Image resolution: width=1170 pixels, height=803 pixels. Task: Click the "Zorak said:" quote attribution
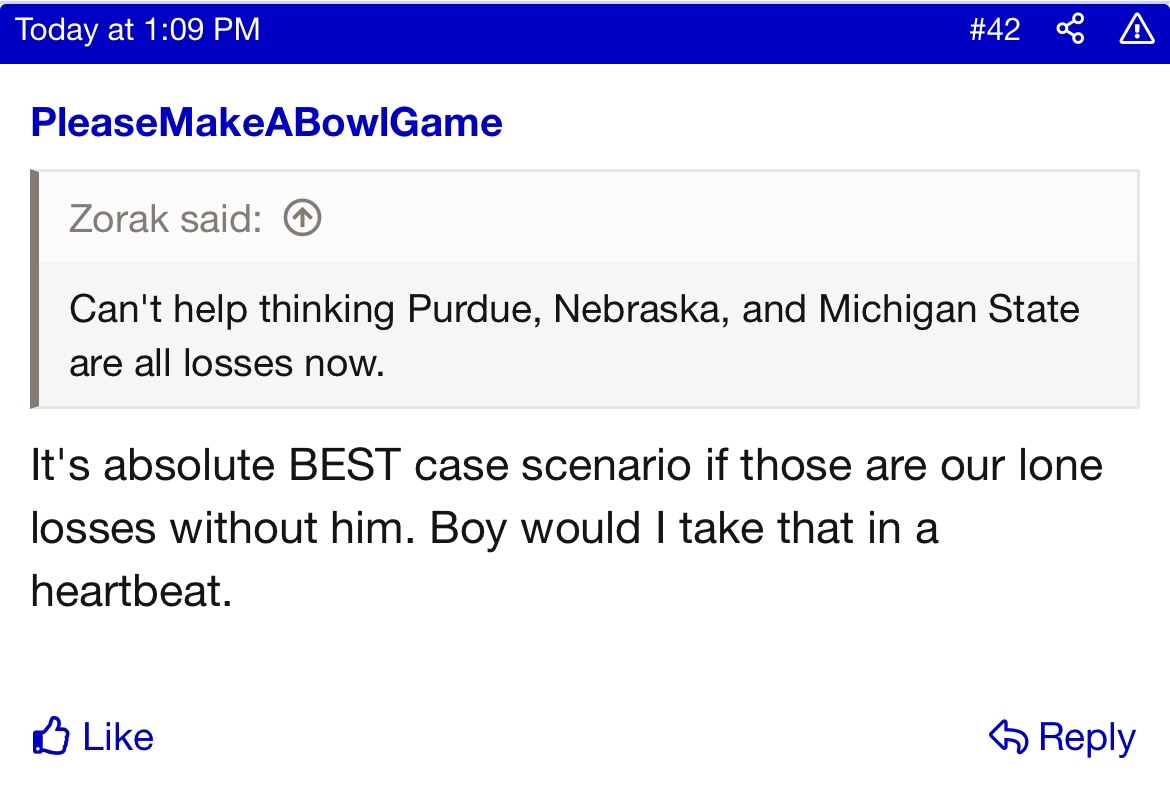pos(165,218)
